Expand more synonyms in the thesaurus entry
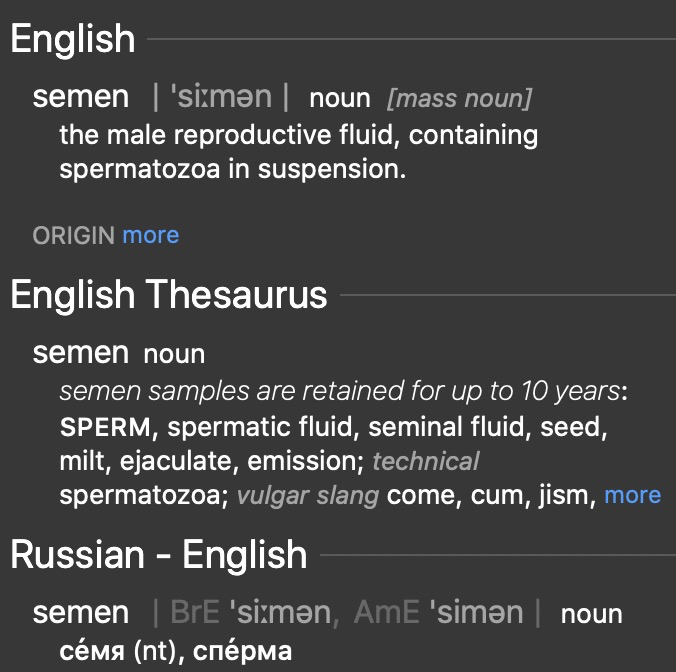This screenshot has width=676, height=672. [632, 495]
